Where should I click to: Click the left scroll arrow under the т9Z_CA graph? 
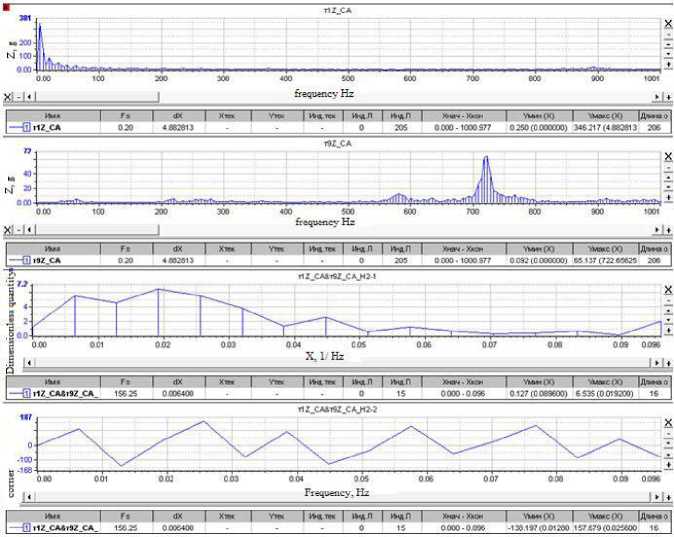(29, 230)
